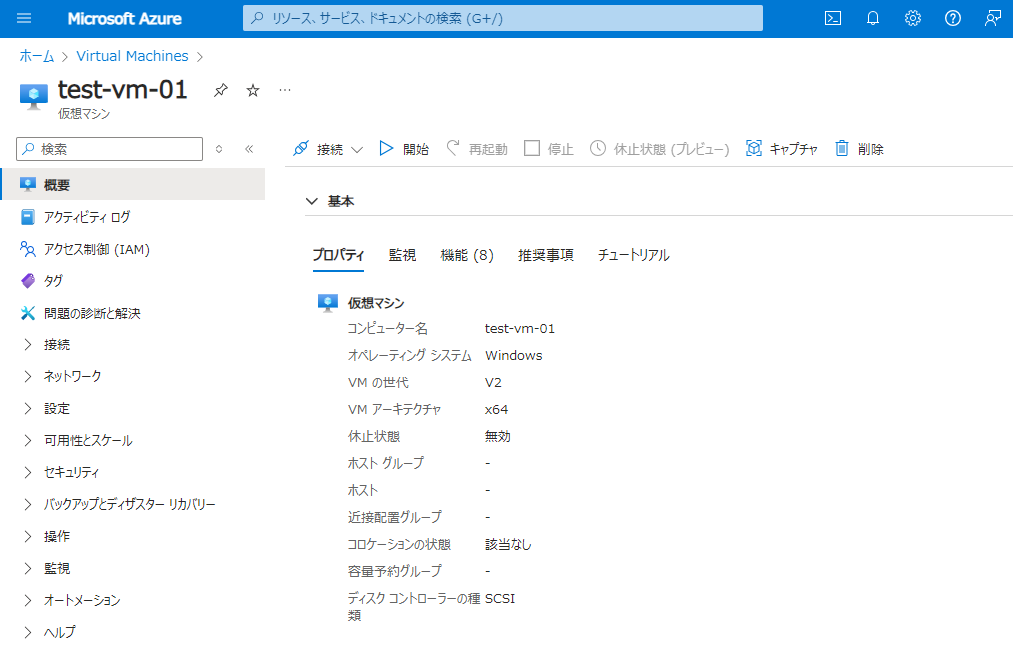This screenshot has width=1013, height=671.
Task: Open the more options ellipsis beside title
Action: (285, 90)
